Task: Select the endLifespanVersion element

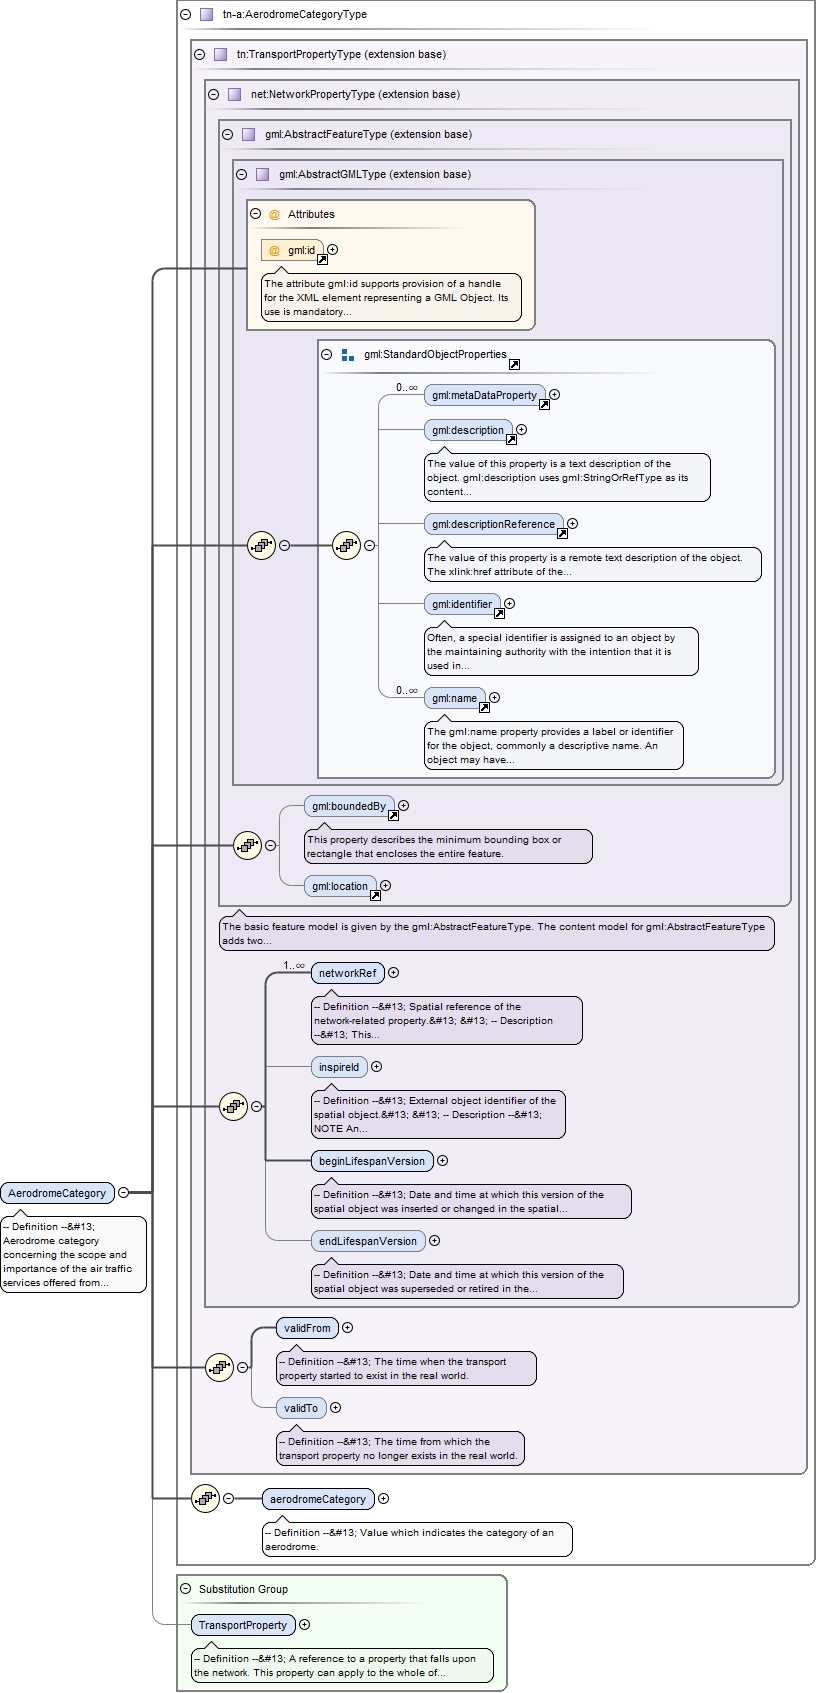Action: (x=368, y=1241)
